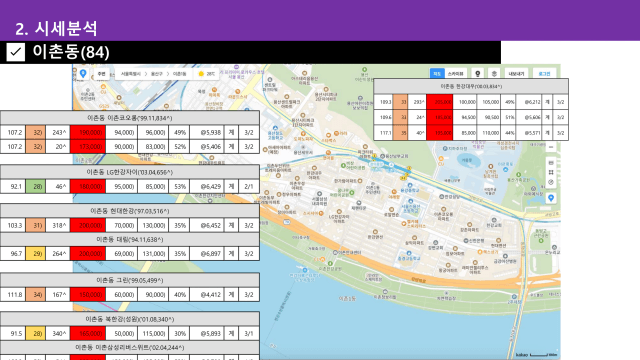Screen dimensions: 640x360
Task: Expand the 용산구 district selector
Action: click(157, 74)
